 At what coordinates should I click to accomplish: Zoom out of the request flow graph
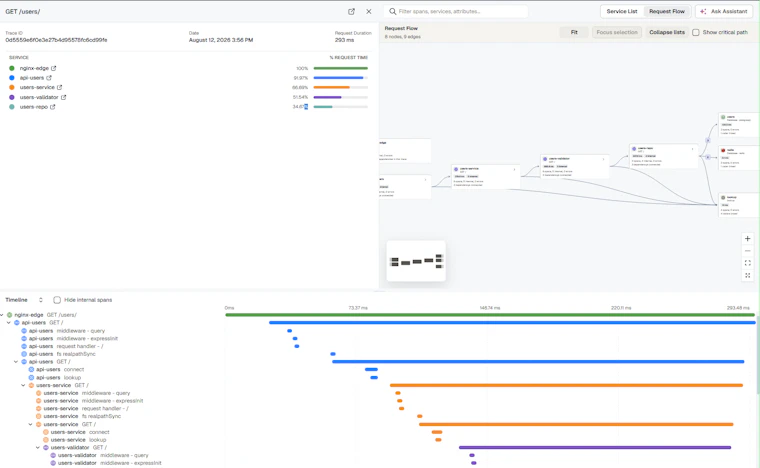click(x=747, y=251)
